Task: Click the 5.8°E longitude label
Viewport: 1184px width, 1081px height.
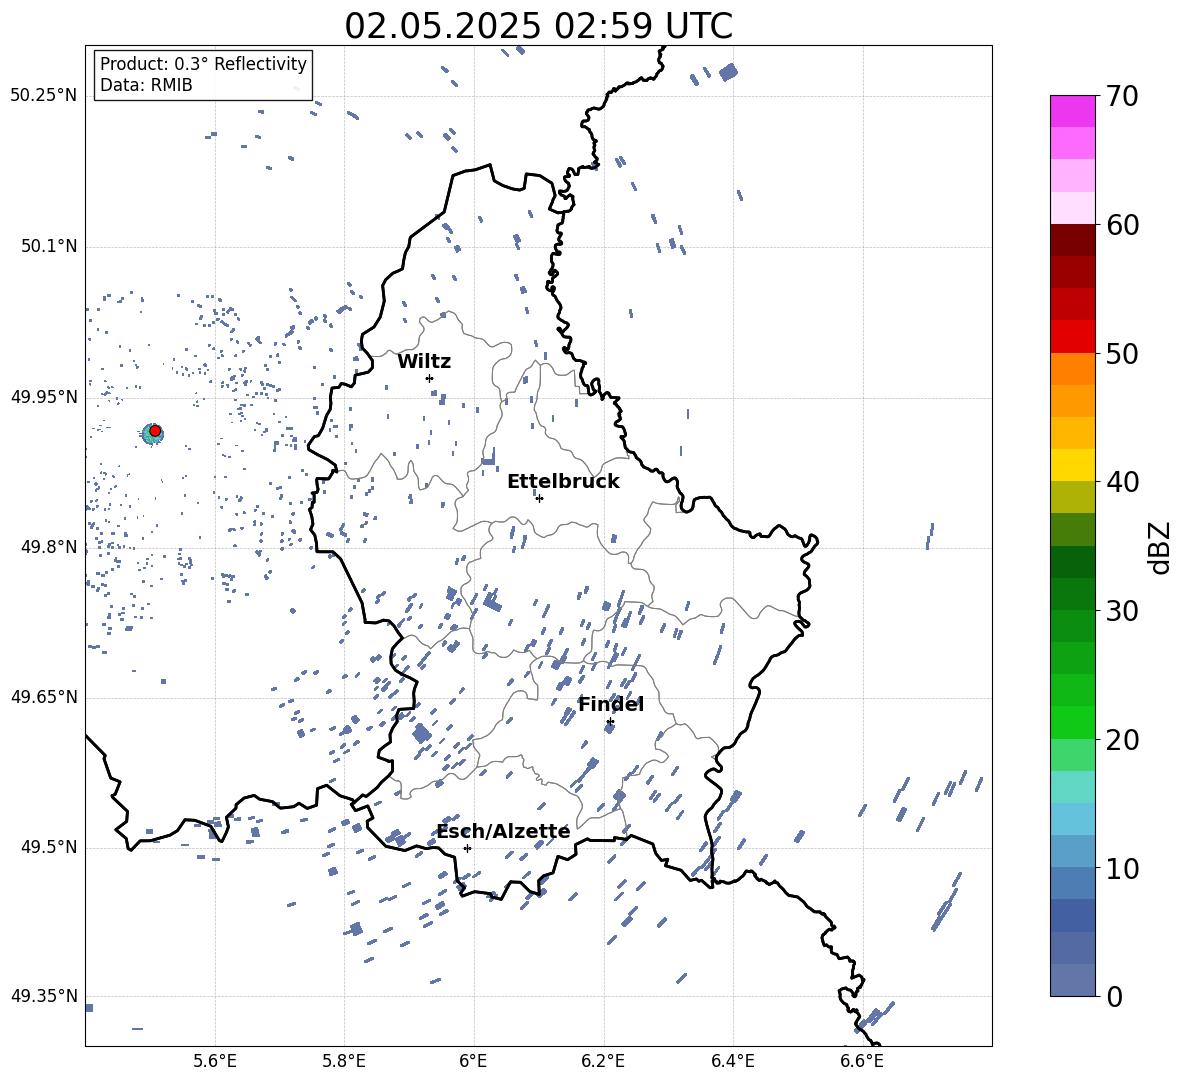Action: [x=344, y=1061]
